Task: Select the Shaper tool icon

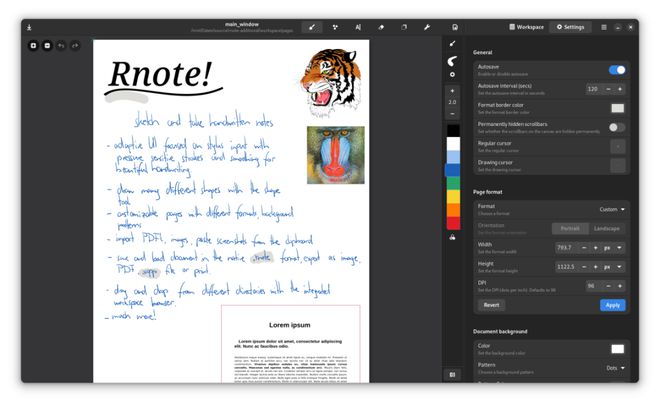Action: [x=335, y=27]
